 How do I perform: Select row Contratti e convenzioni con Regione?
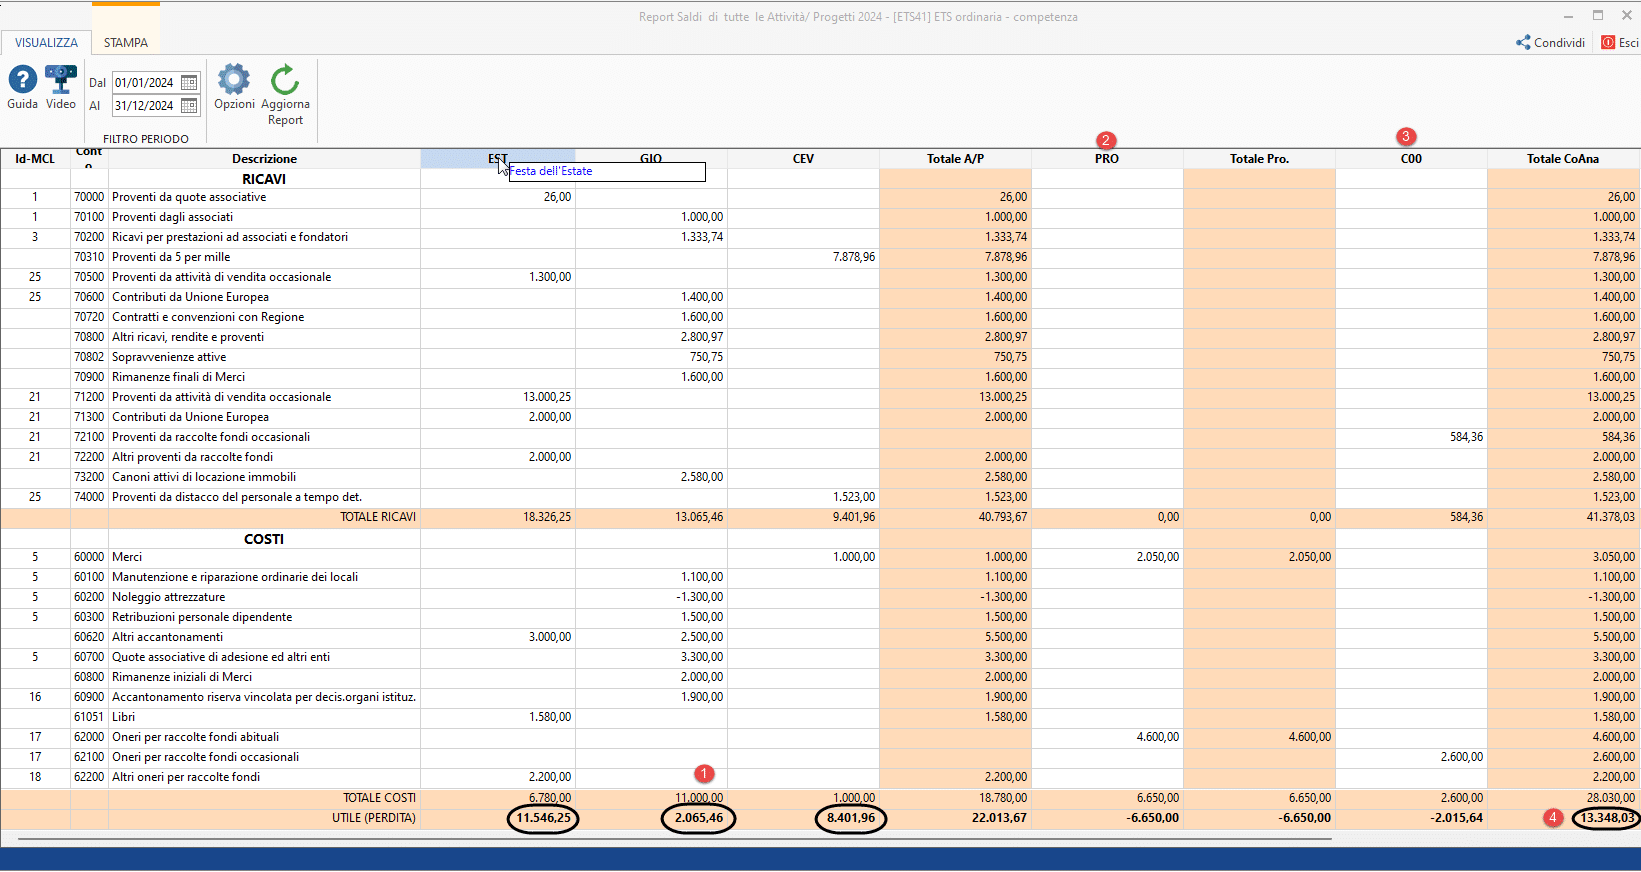(x=820, y=317)
